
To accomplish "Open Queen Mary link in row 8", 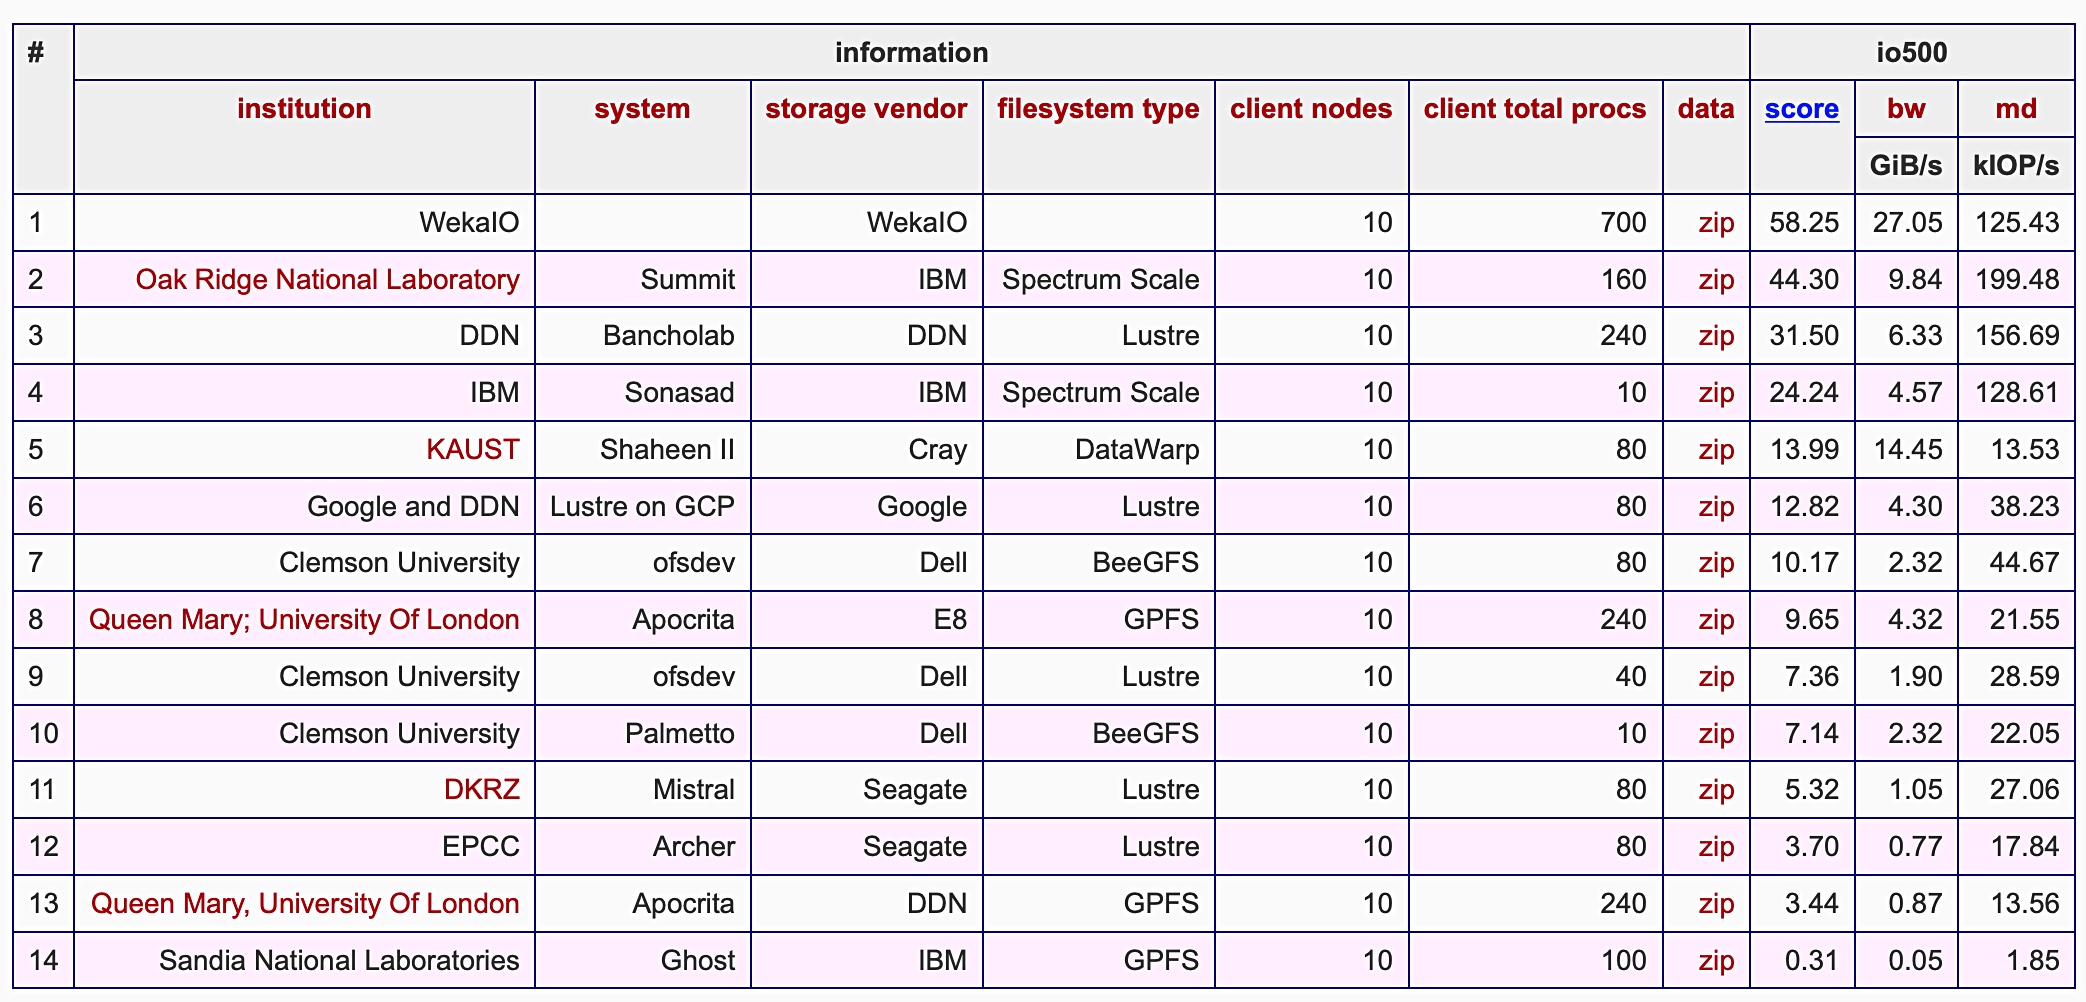I will (304, 620).
